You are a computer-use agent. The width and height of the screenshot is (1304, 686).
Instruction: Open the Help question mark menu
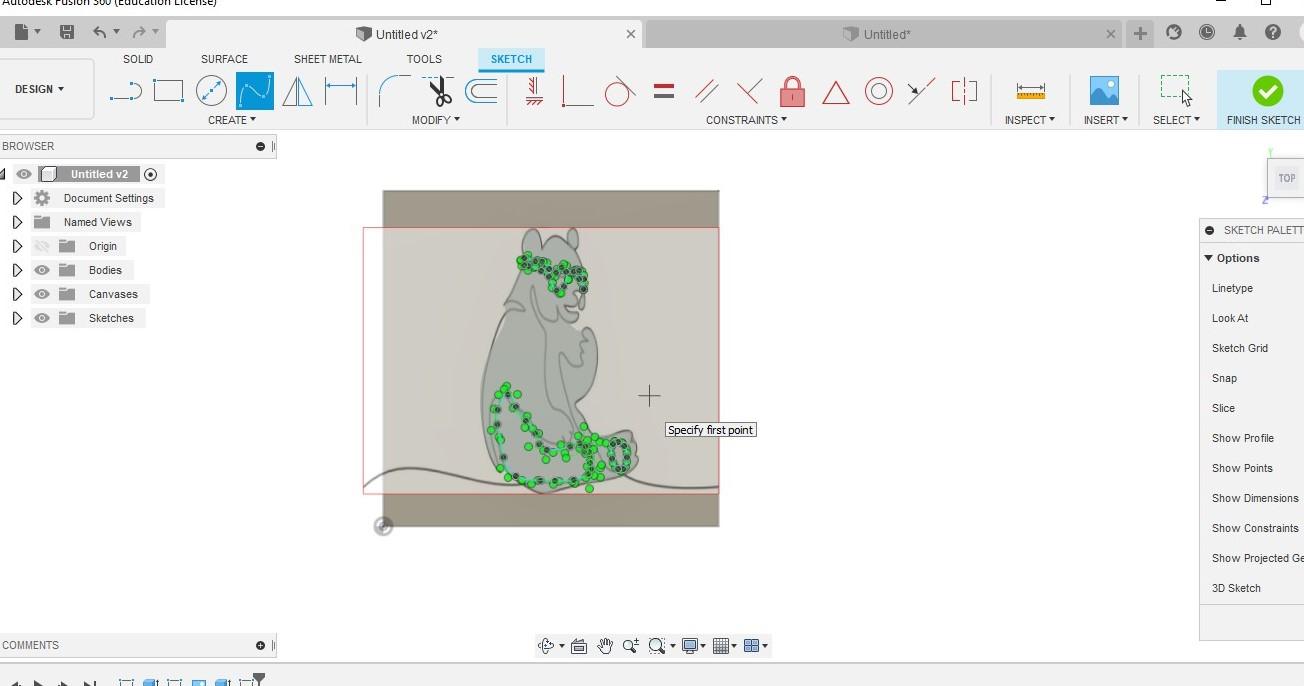[x=1273, y=32]
